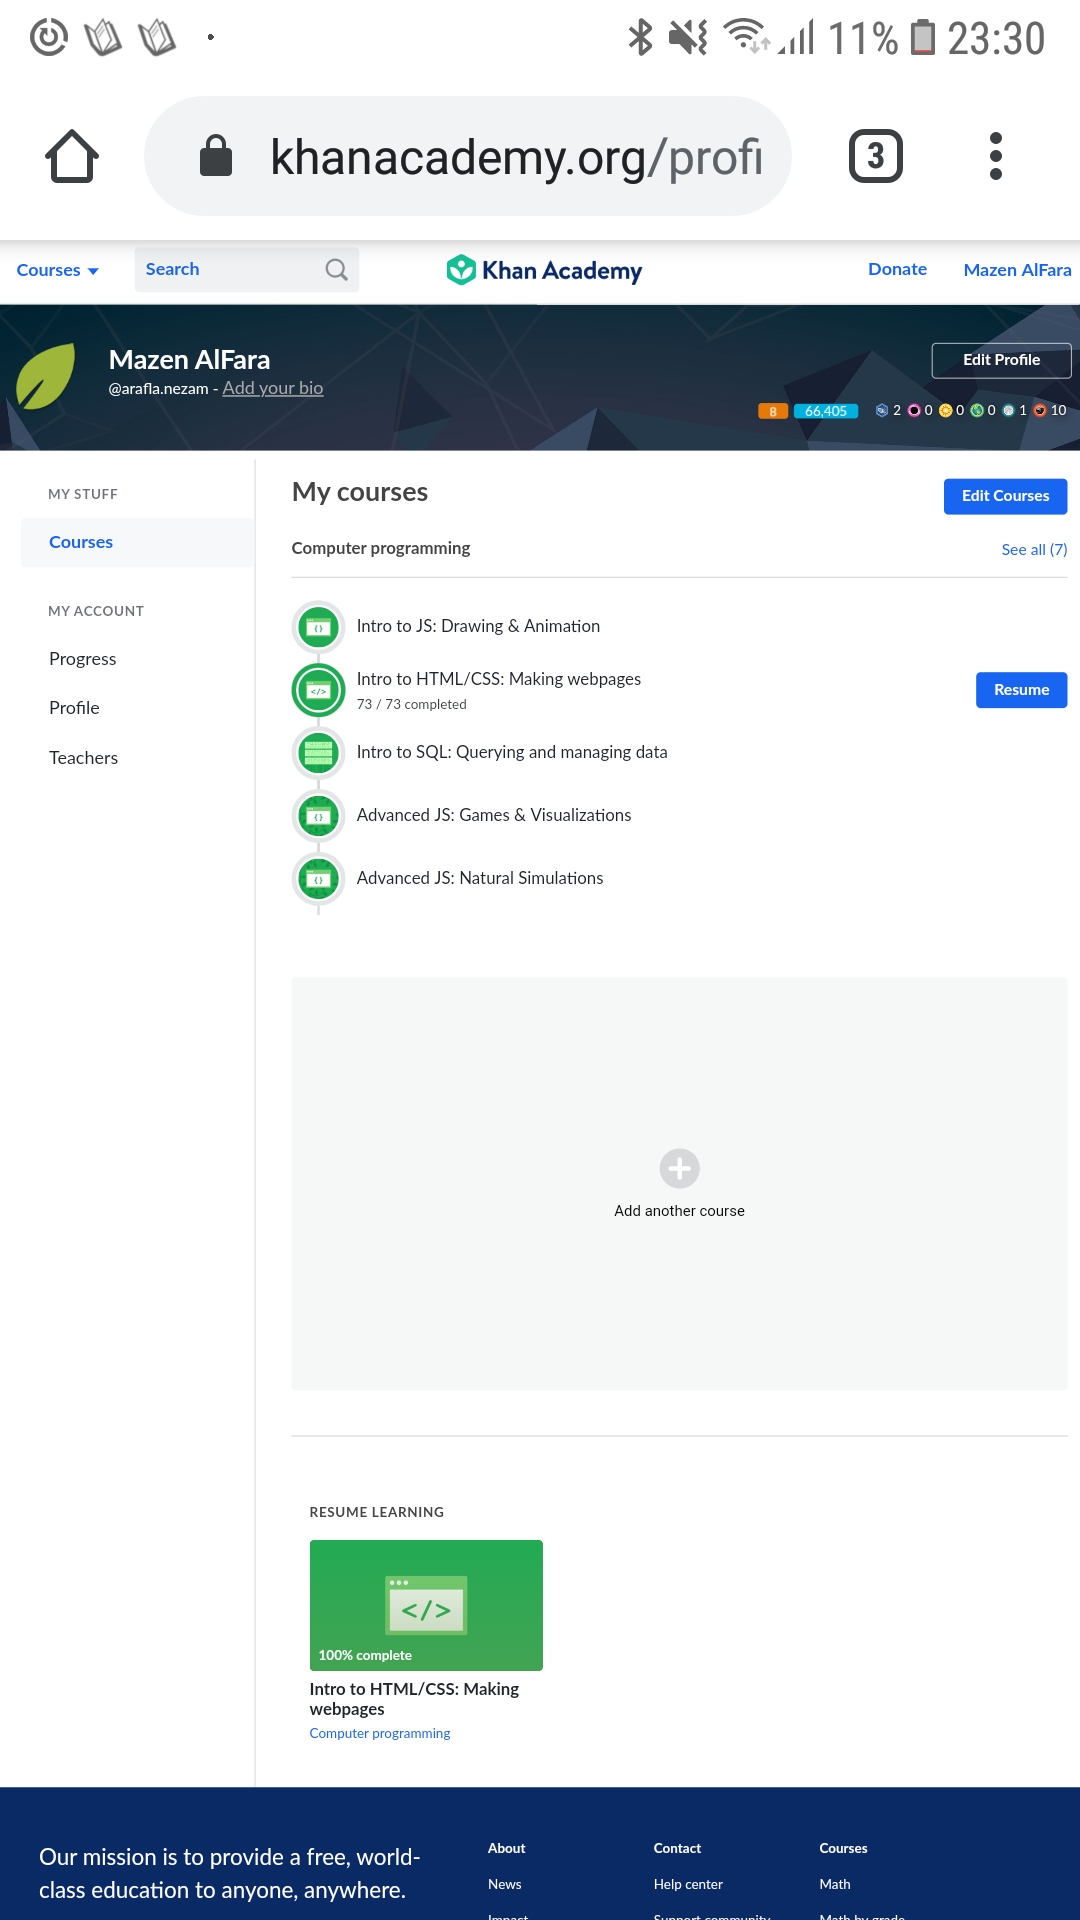Click the magnifying glass search icon
1080x1920 pixels.
pyautogui.click(x=337, y=270)
